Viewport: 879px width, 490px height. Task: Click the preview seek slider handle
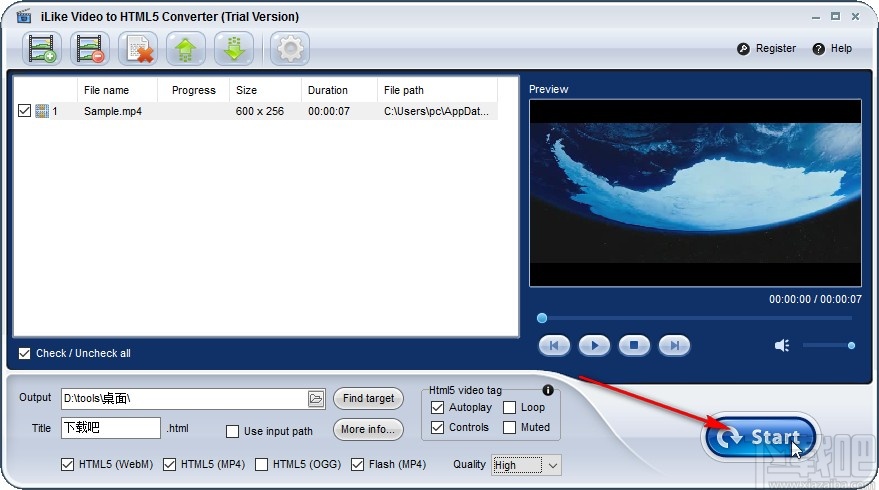point(542,318)
